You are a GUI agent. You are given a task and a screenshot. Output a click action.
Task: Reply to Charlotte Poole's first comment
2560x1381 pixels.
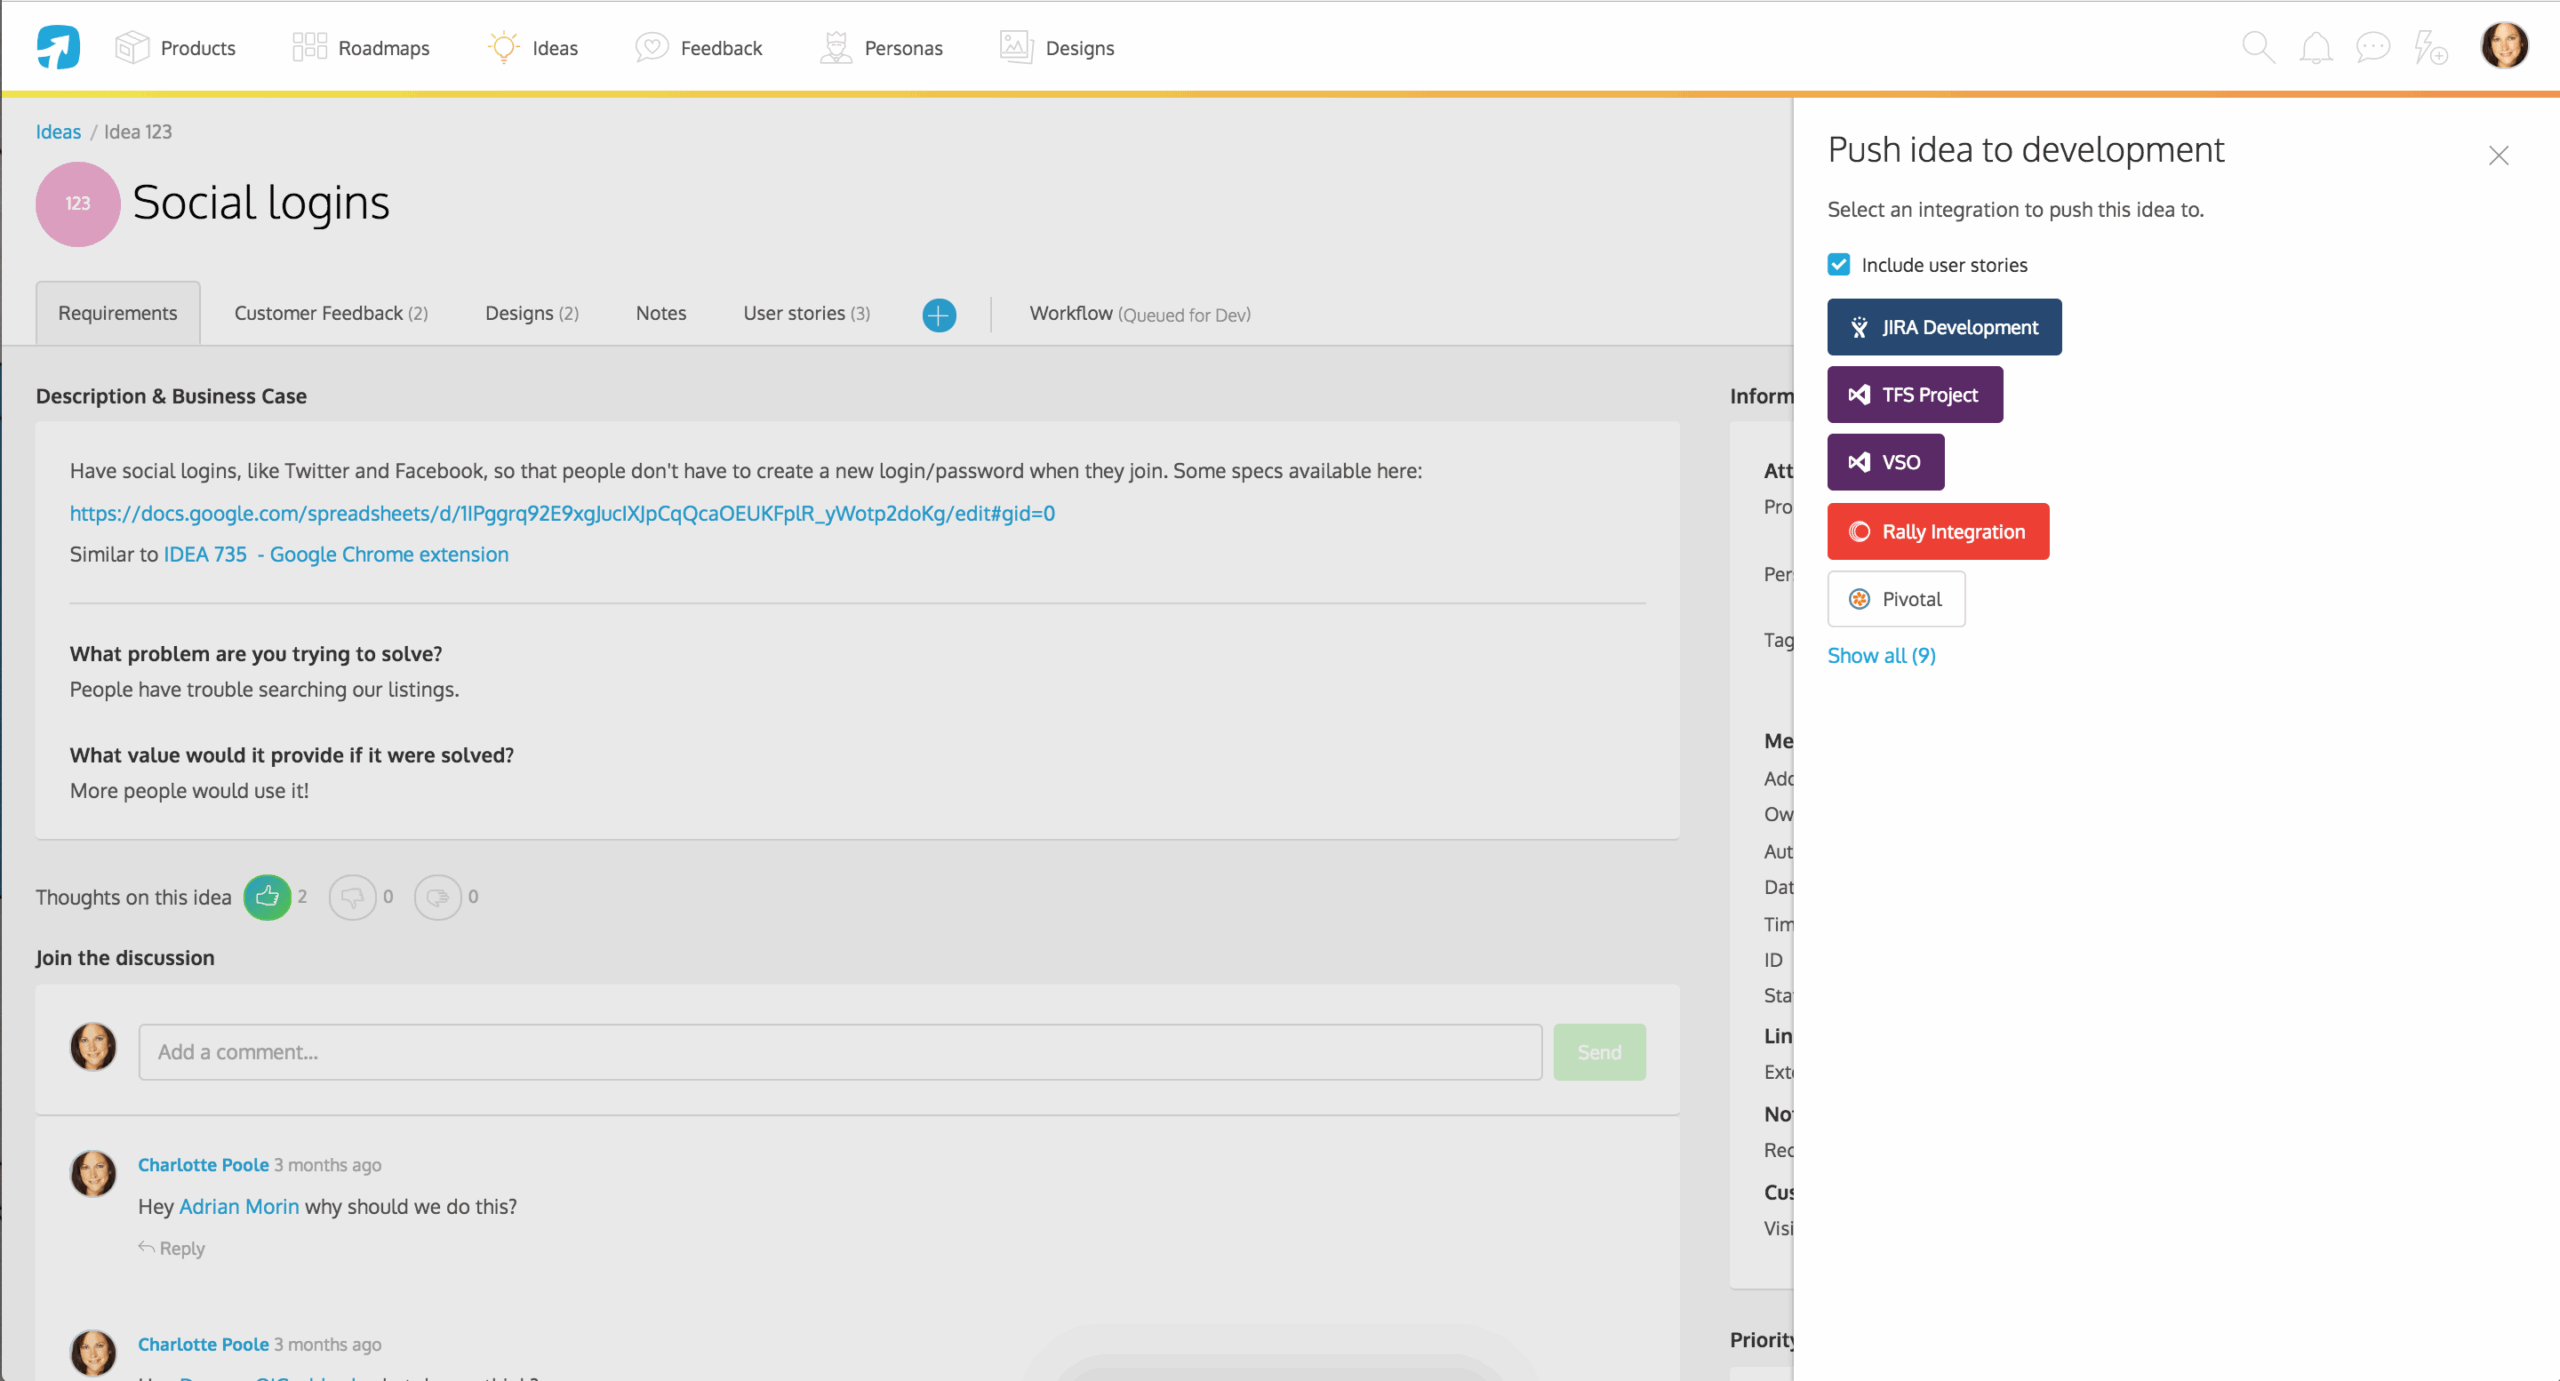171,1248
